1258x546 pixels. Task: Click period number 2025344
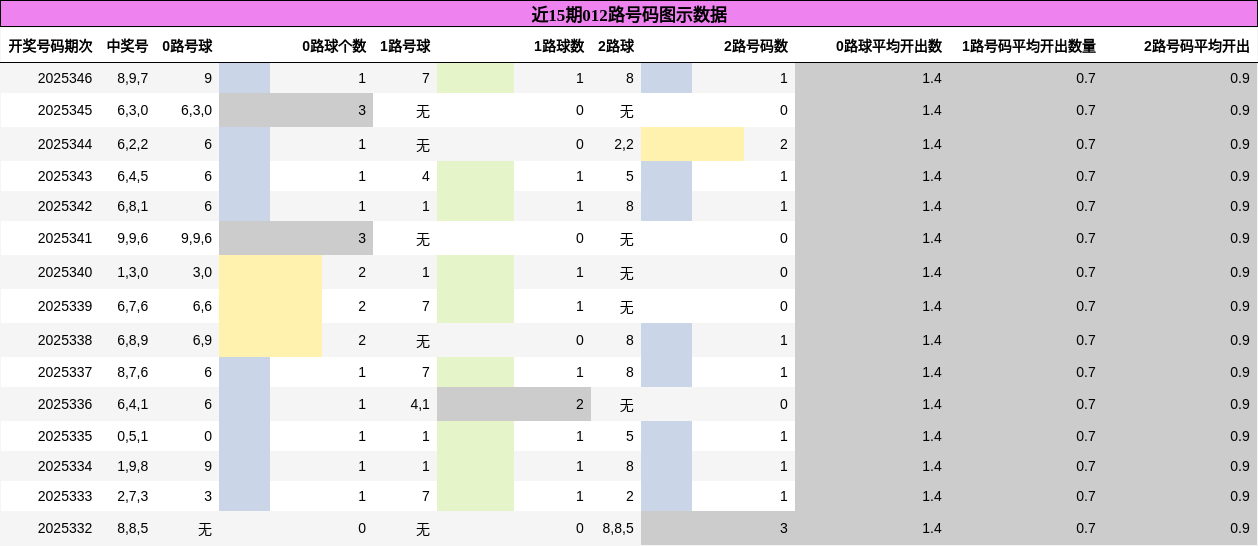click(x=65, y=144)
